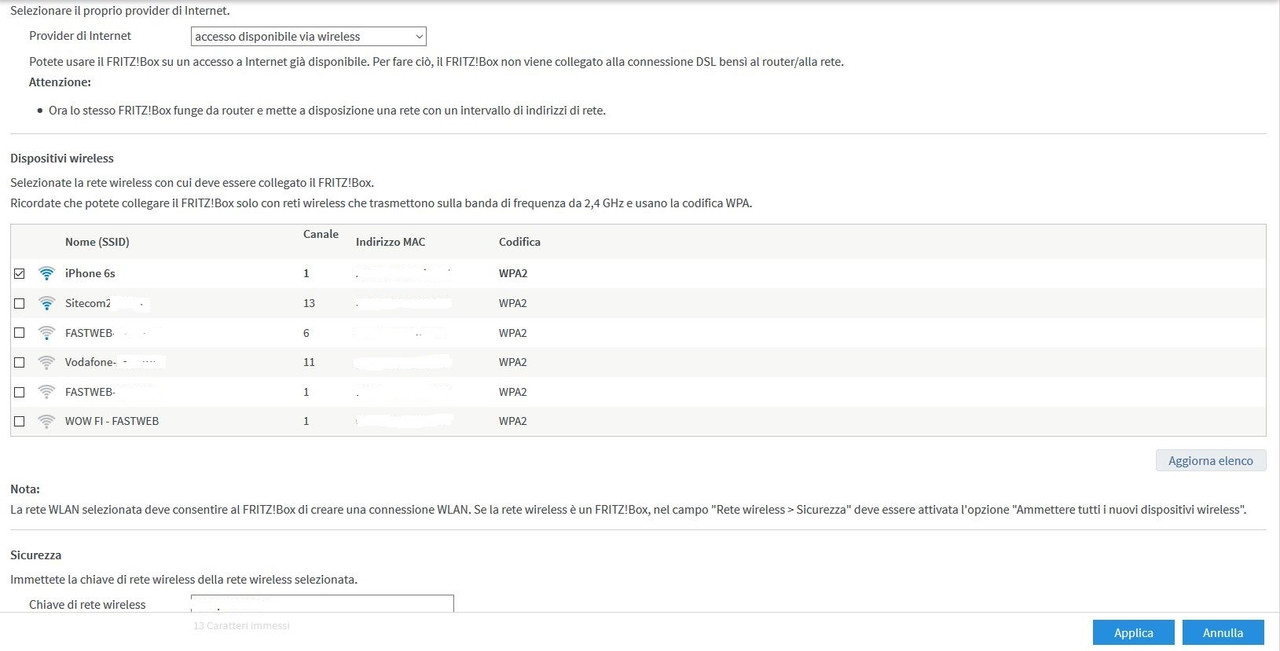
Task: Click the Indirizzo MAC column header
Action: (390, 242)
